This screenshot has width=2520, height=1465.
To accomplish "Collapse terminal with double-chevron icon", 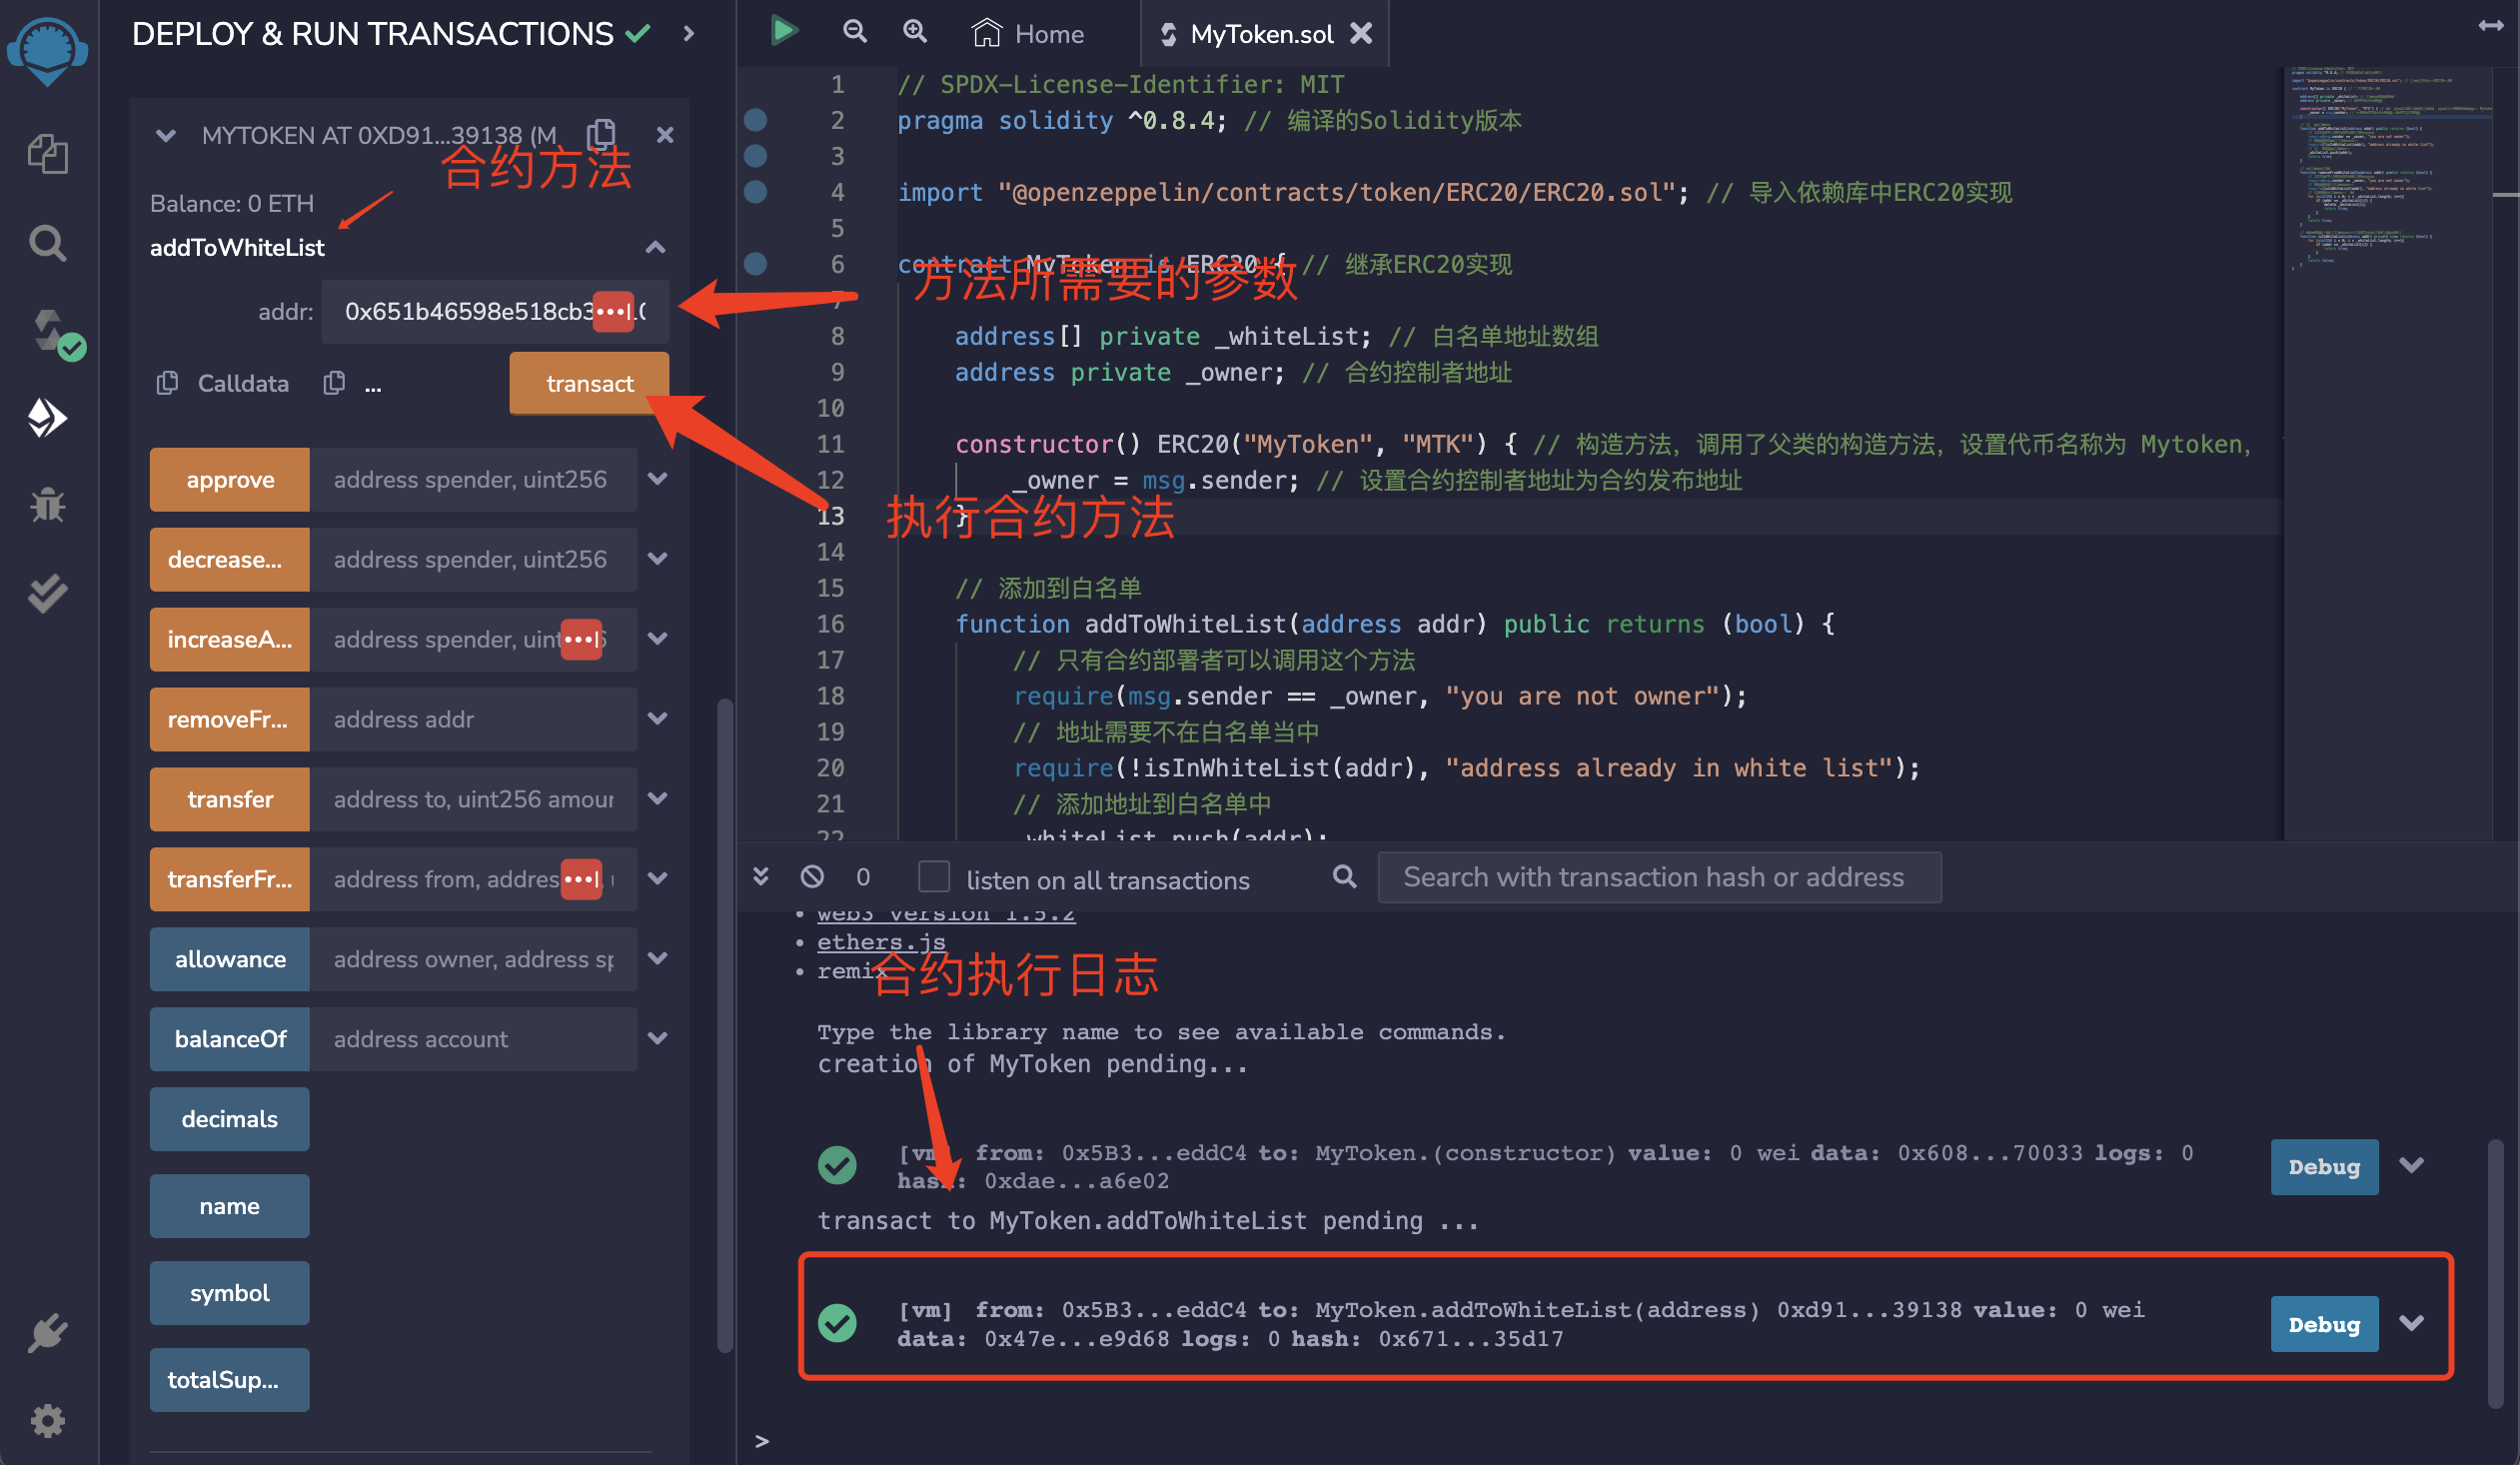I will [x=761, y=877].
